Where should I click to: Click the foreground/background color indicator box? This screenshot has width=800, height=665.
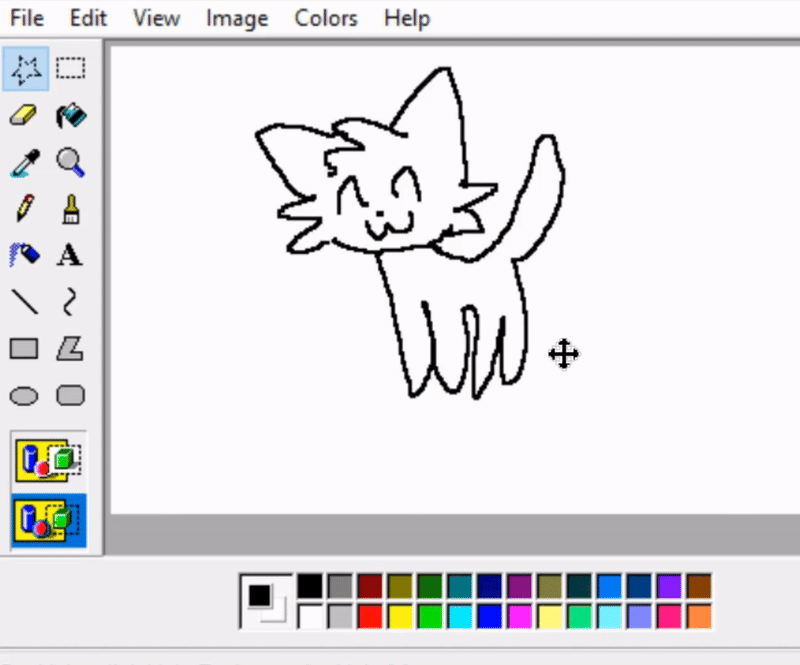(x=265, y=602)
